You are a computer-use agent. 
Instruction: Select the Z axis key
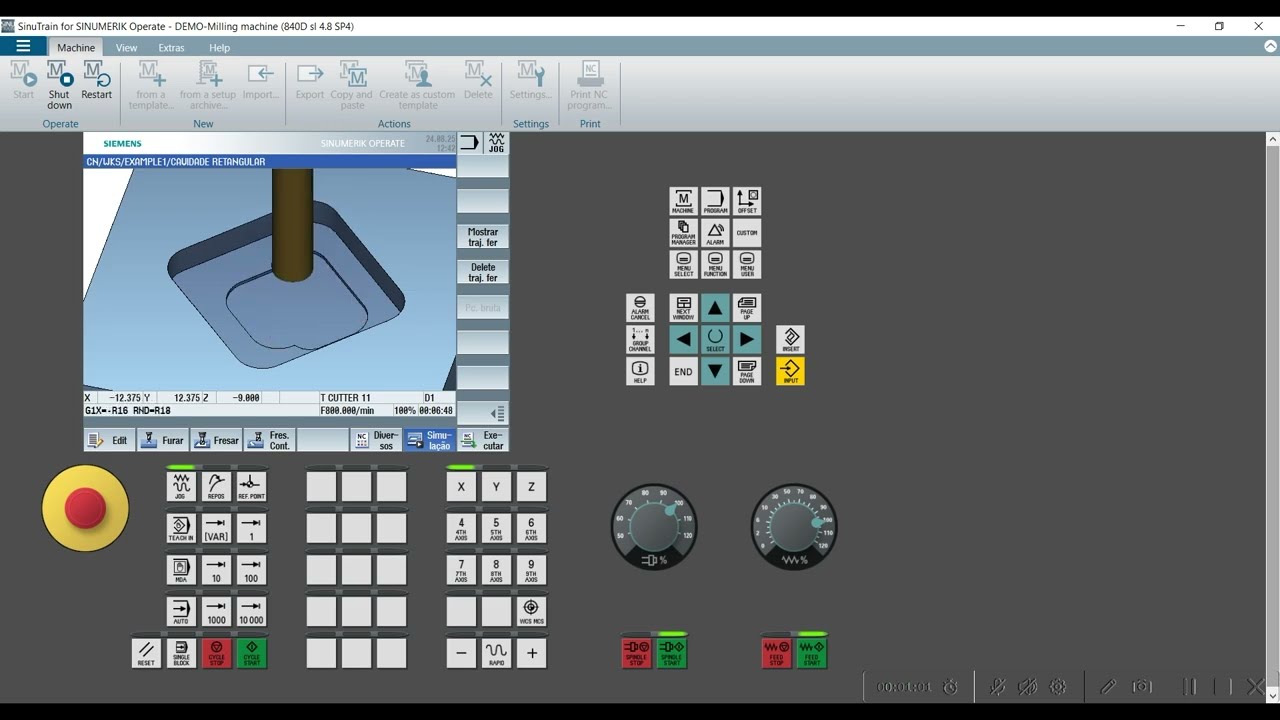coord(531,487)
